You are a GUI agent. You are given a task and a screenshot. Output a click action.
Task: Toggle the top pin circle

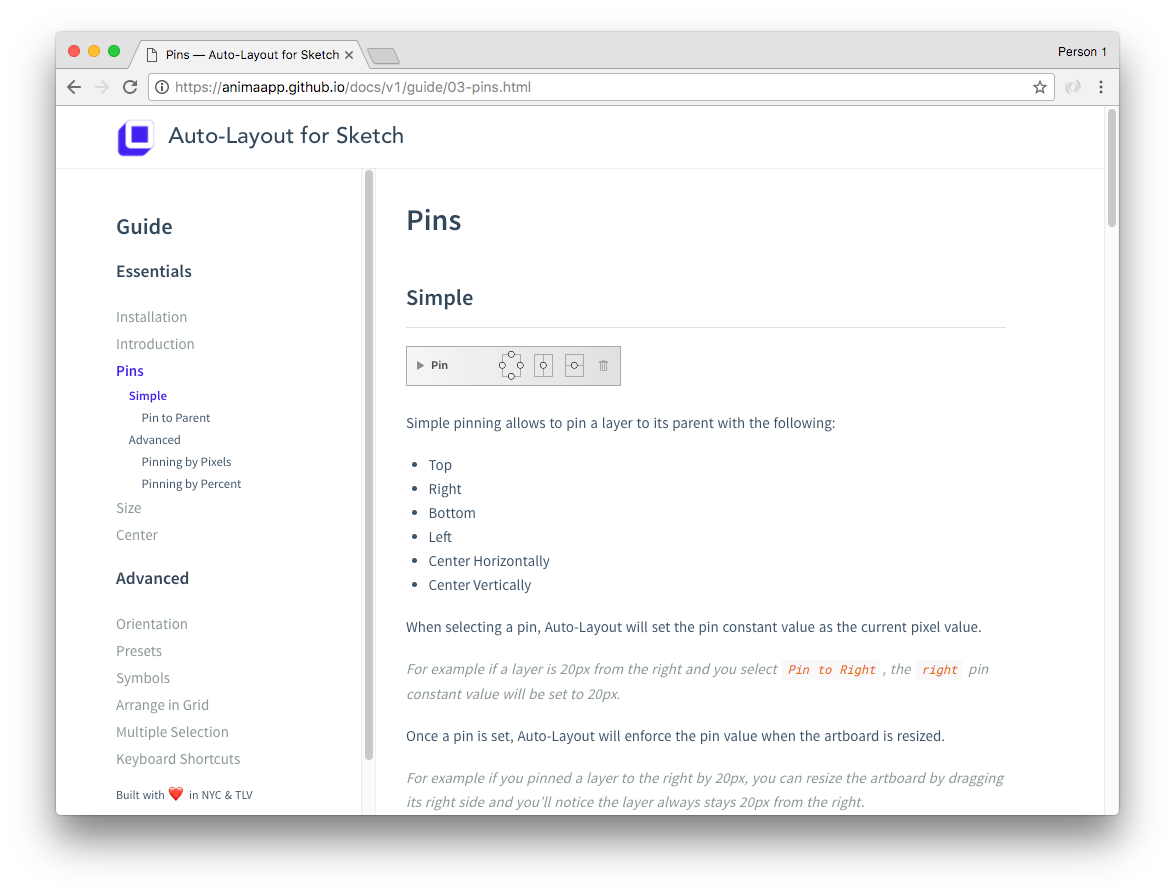pos(511,354)
